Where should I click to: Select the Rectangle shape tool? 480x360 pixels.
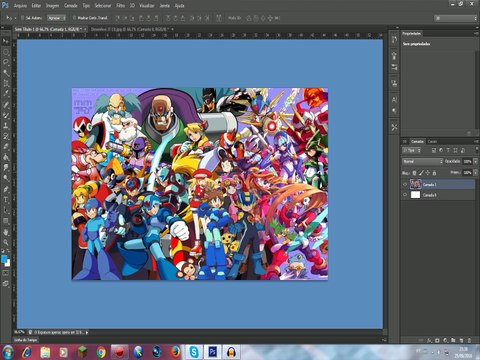pos(6,221)
